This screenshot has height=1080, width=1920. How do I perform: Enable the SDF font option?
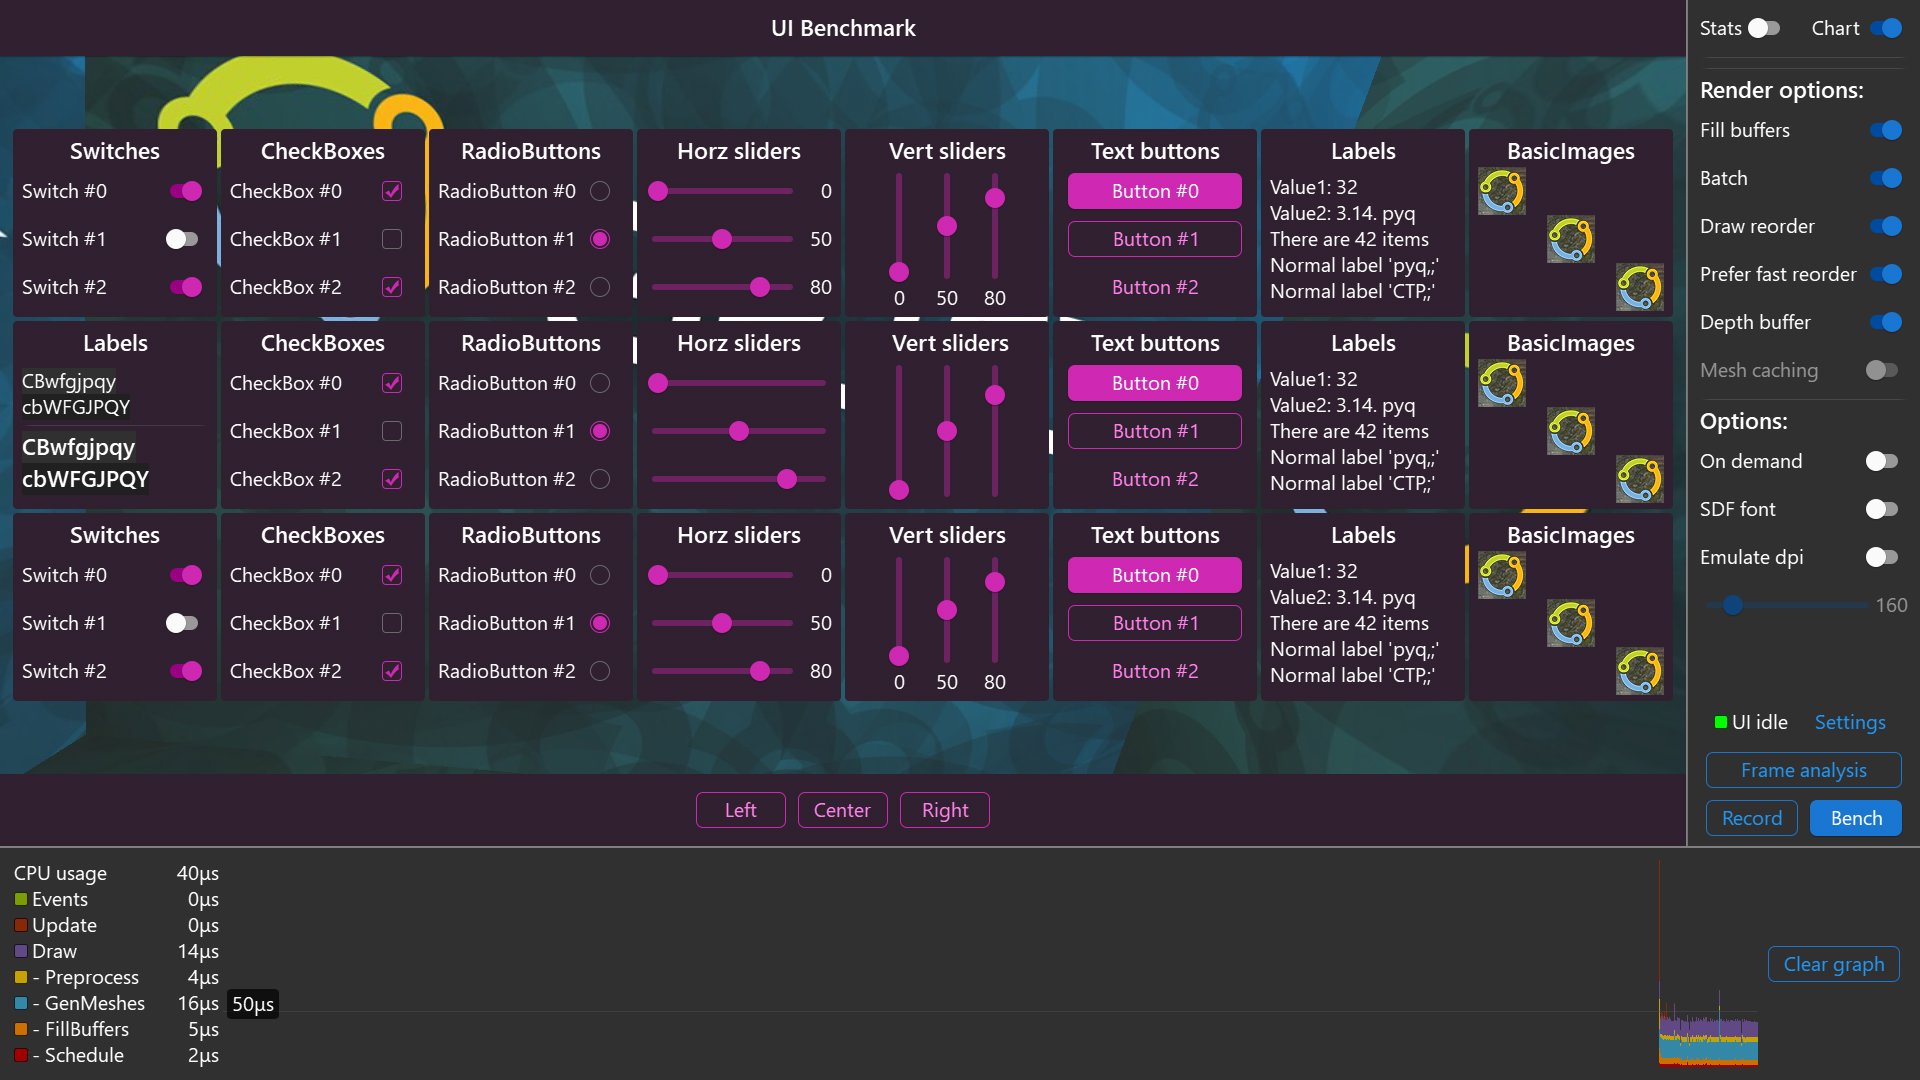[x=1880, y=509]
